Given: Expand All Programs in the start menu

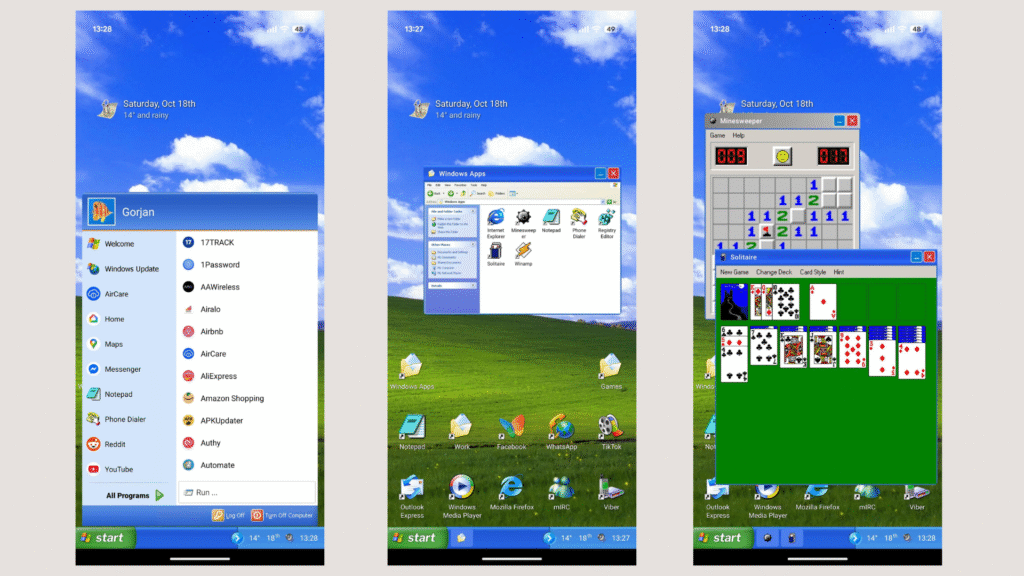Looking at the screenshot, I should (x=134, y=495).
